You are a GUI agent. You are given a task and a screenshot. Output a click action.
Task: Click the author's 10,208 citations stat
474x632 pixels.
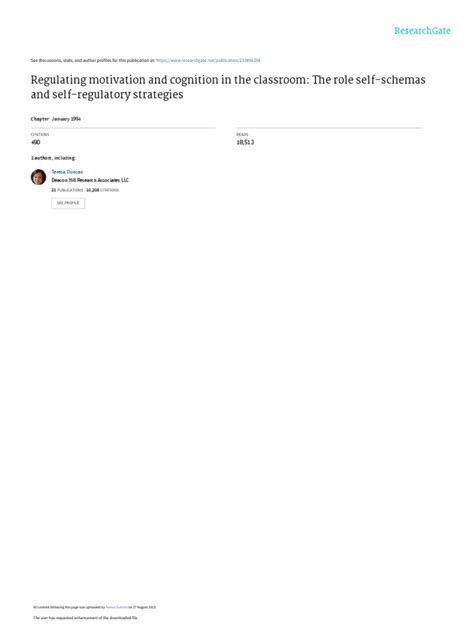click(102, 190)
